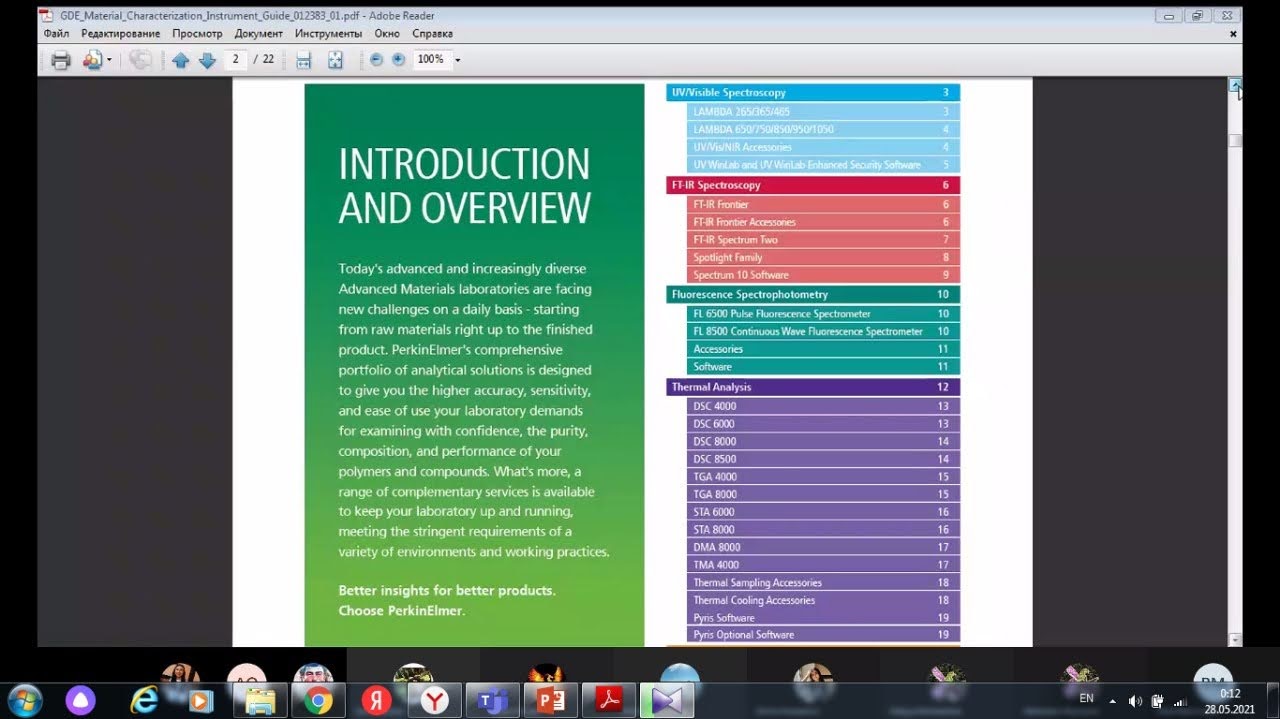
Task: Click the Print icon in toolbar
Action: [x=61, y=60]
